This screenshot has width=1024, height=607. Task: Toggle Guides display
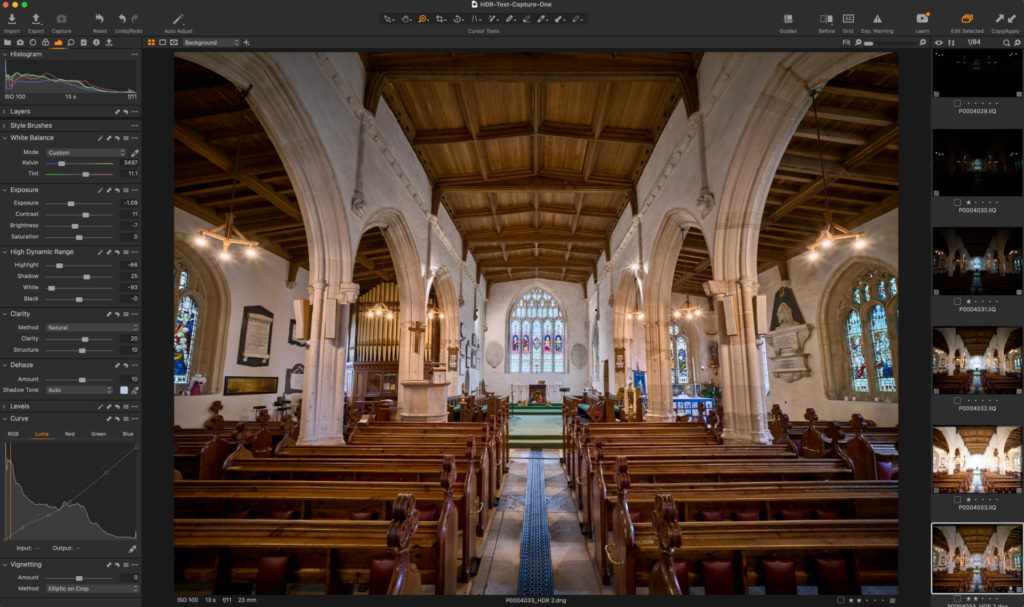tap(788, 20)
